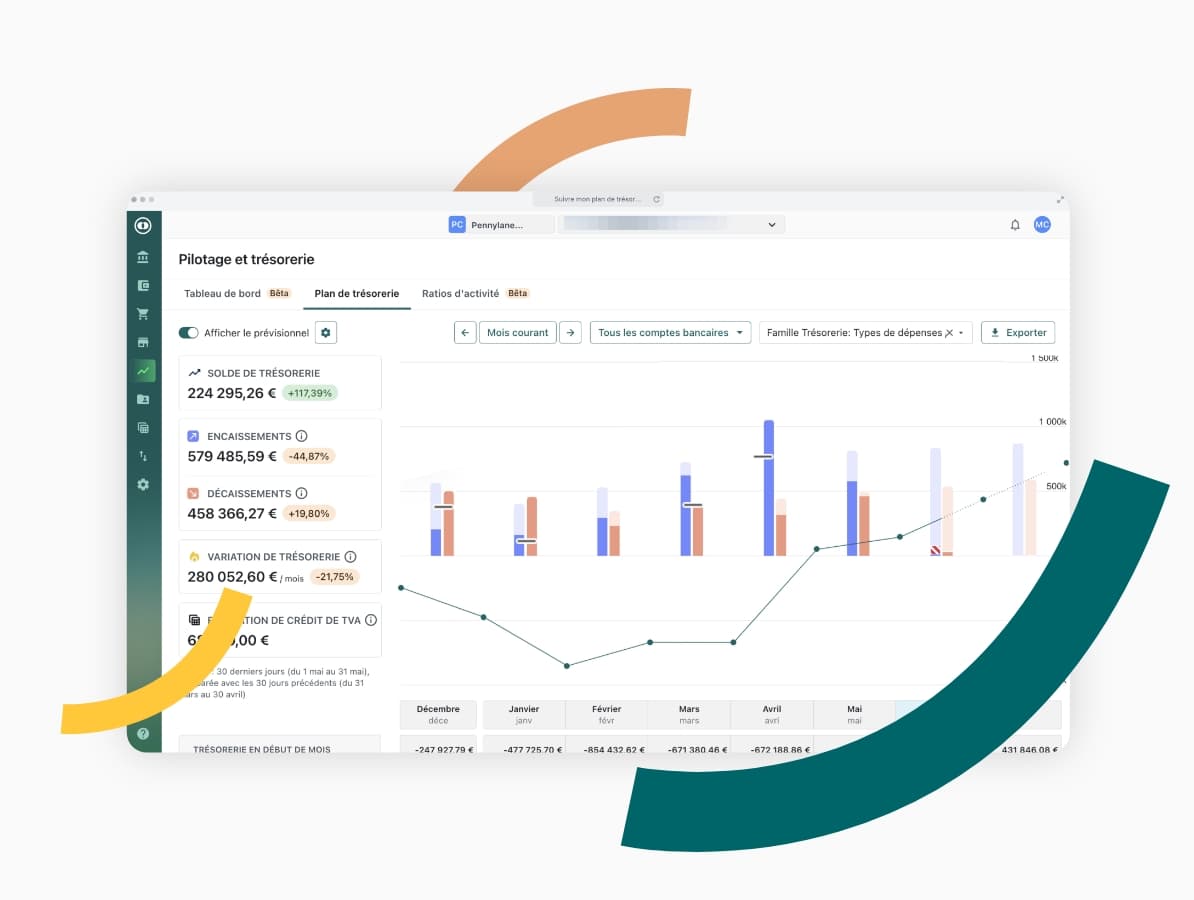The width and height of the screenshot is (1194, 900).
Task: Click the Exporter button
Action: pos(1017,333)
